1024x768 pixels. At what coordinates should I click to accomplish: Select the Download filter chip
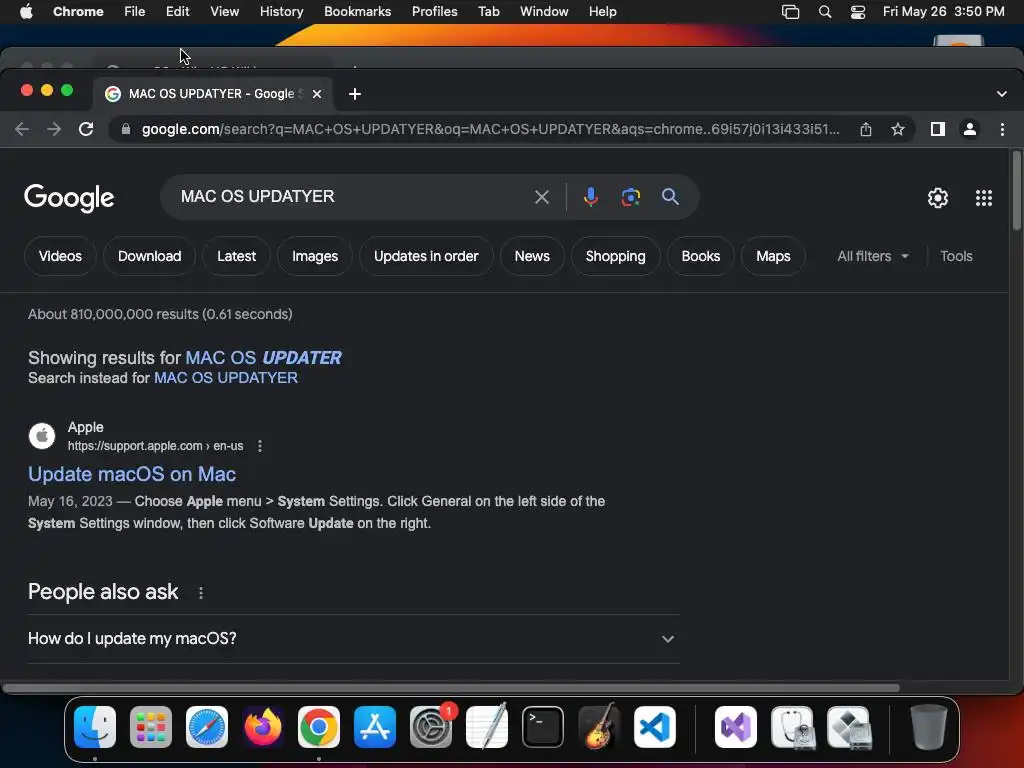tap(150, 256)
